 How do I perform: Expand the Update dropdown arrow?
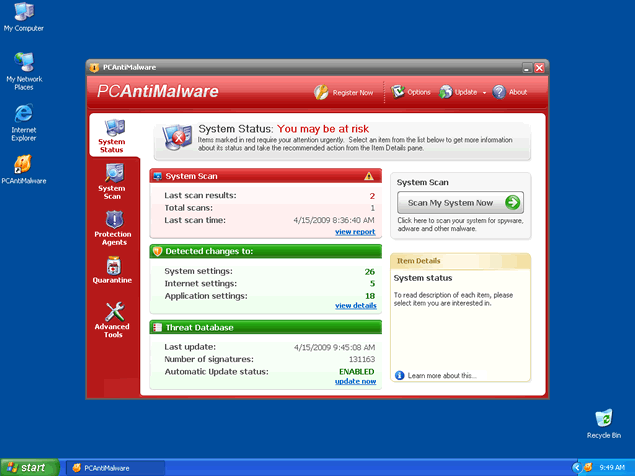484,93
